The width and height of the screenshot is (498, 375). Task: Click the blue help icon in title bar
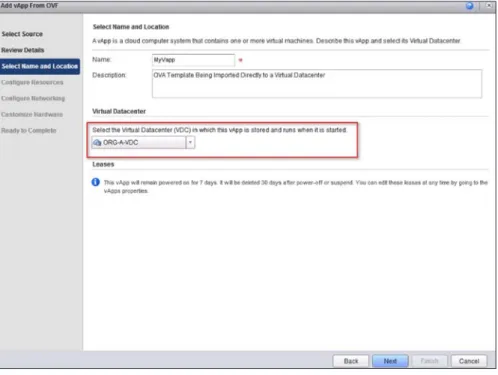coord(469,6)
